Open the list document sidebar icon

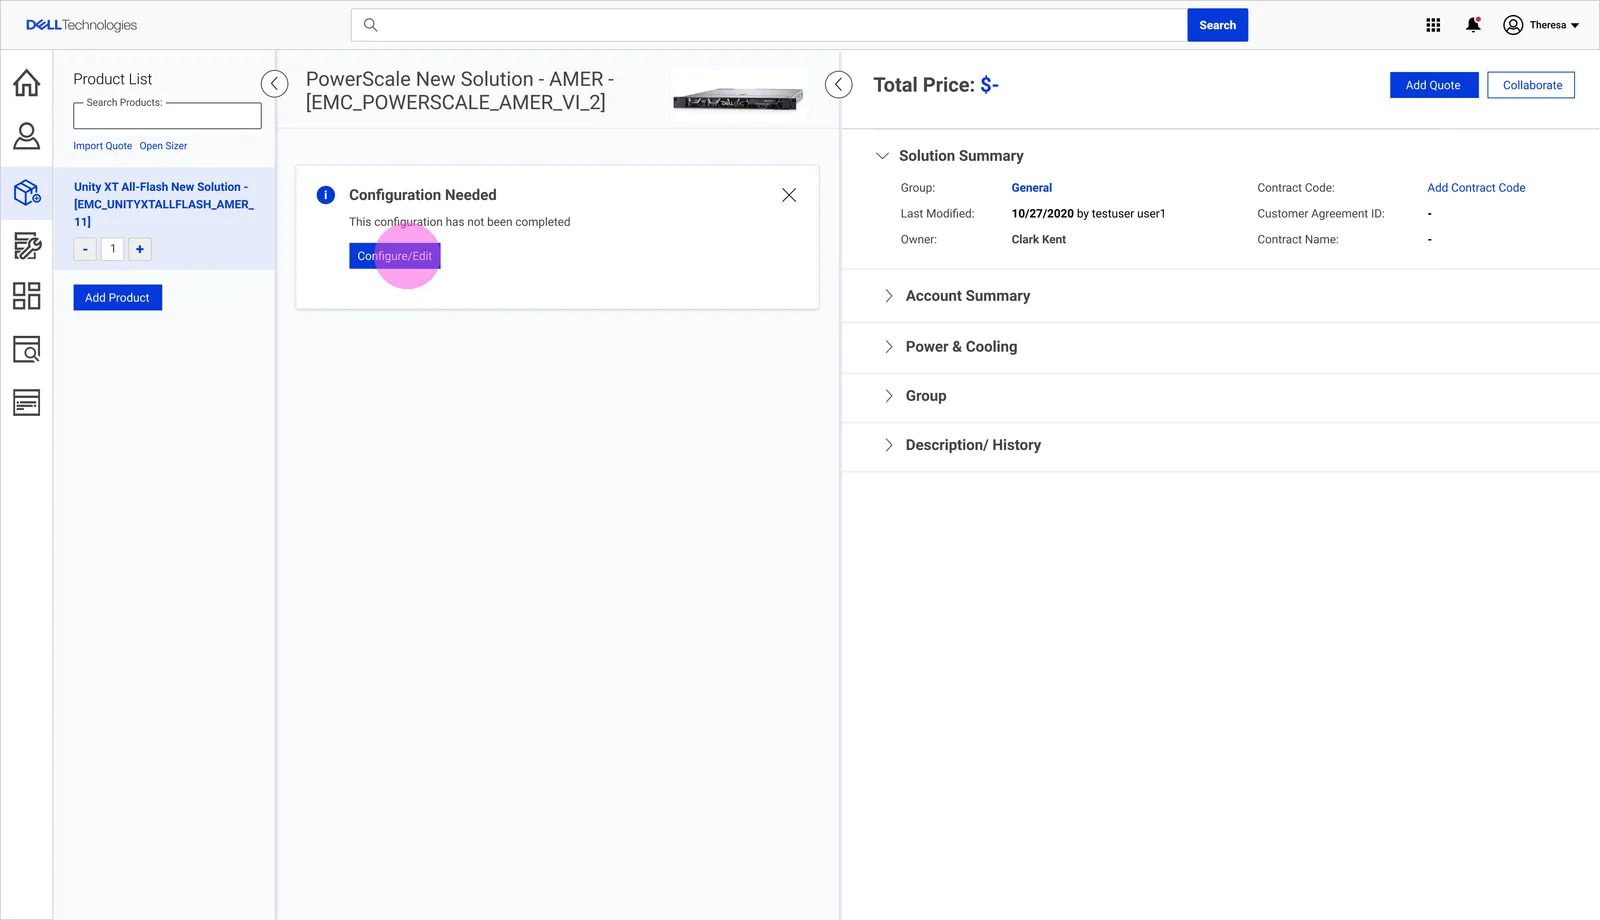tap(27, 402)
